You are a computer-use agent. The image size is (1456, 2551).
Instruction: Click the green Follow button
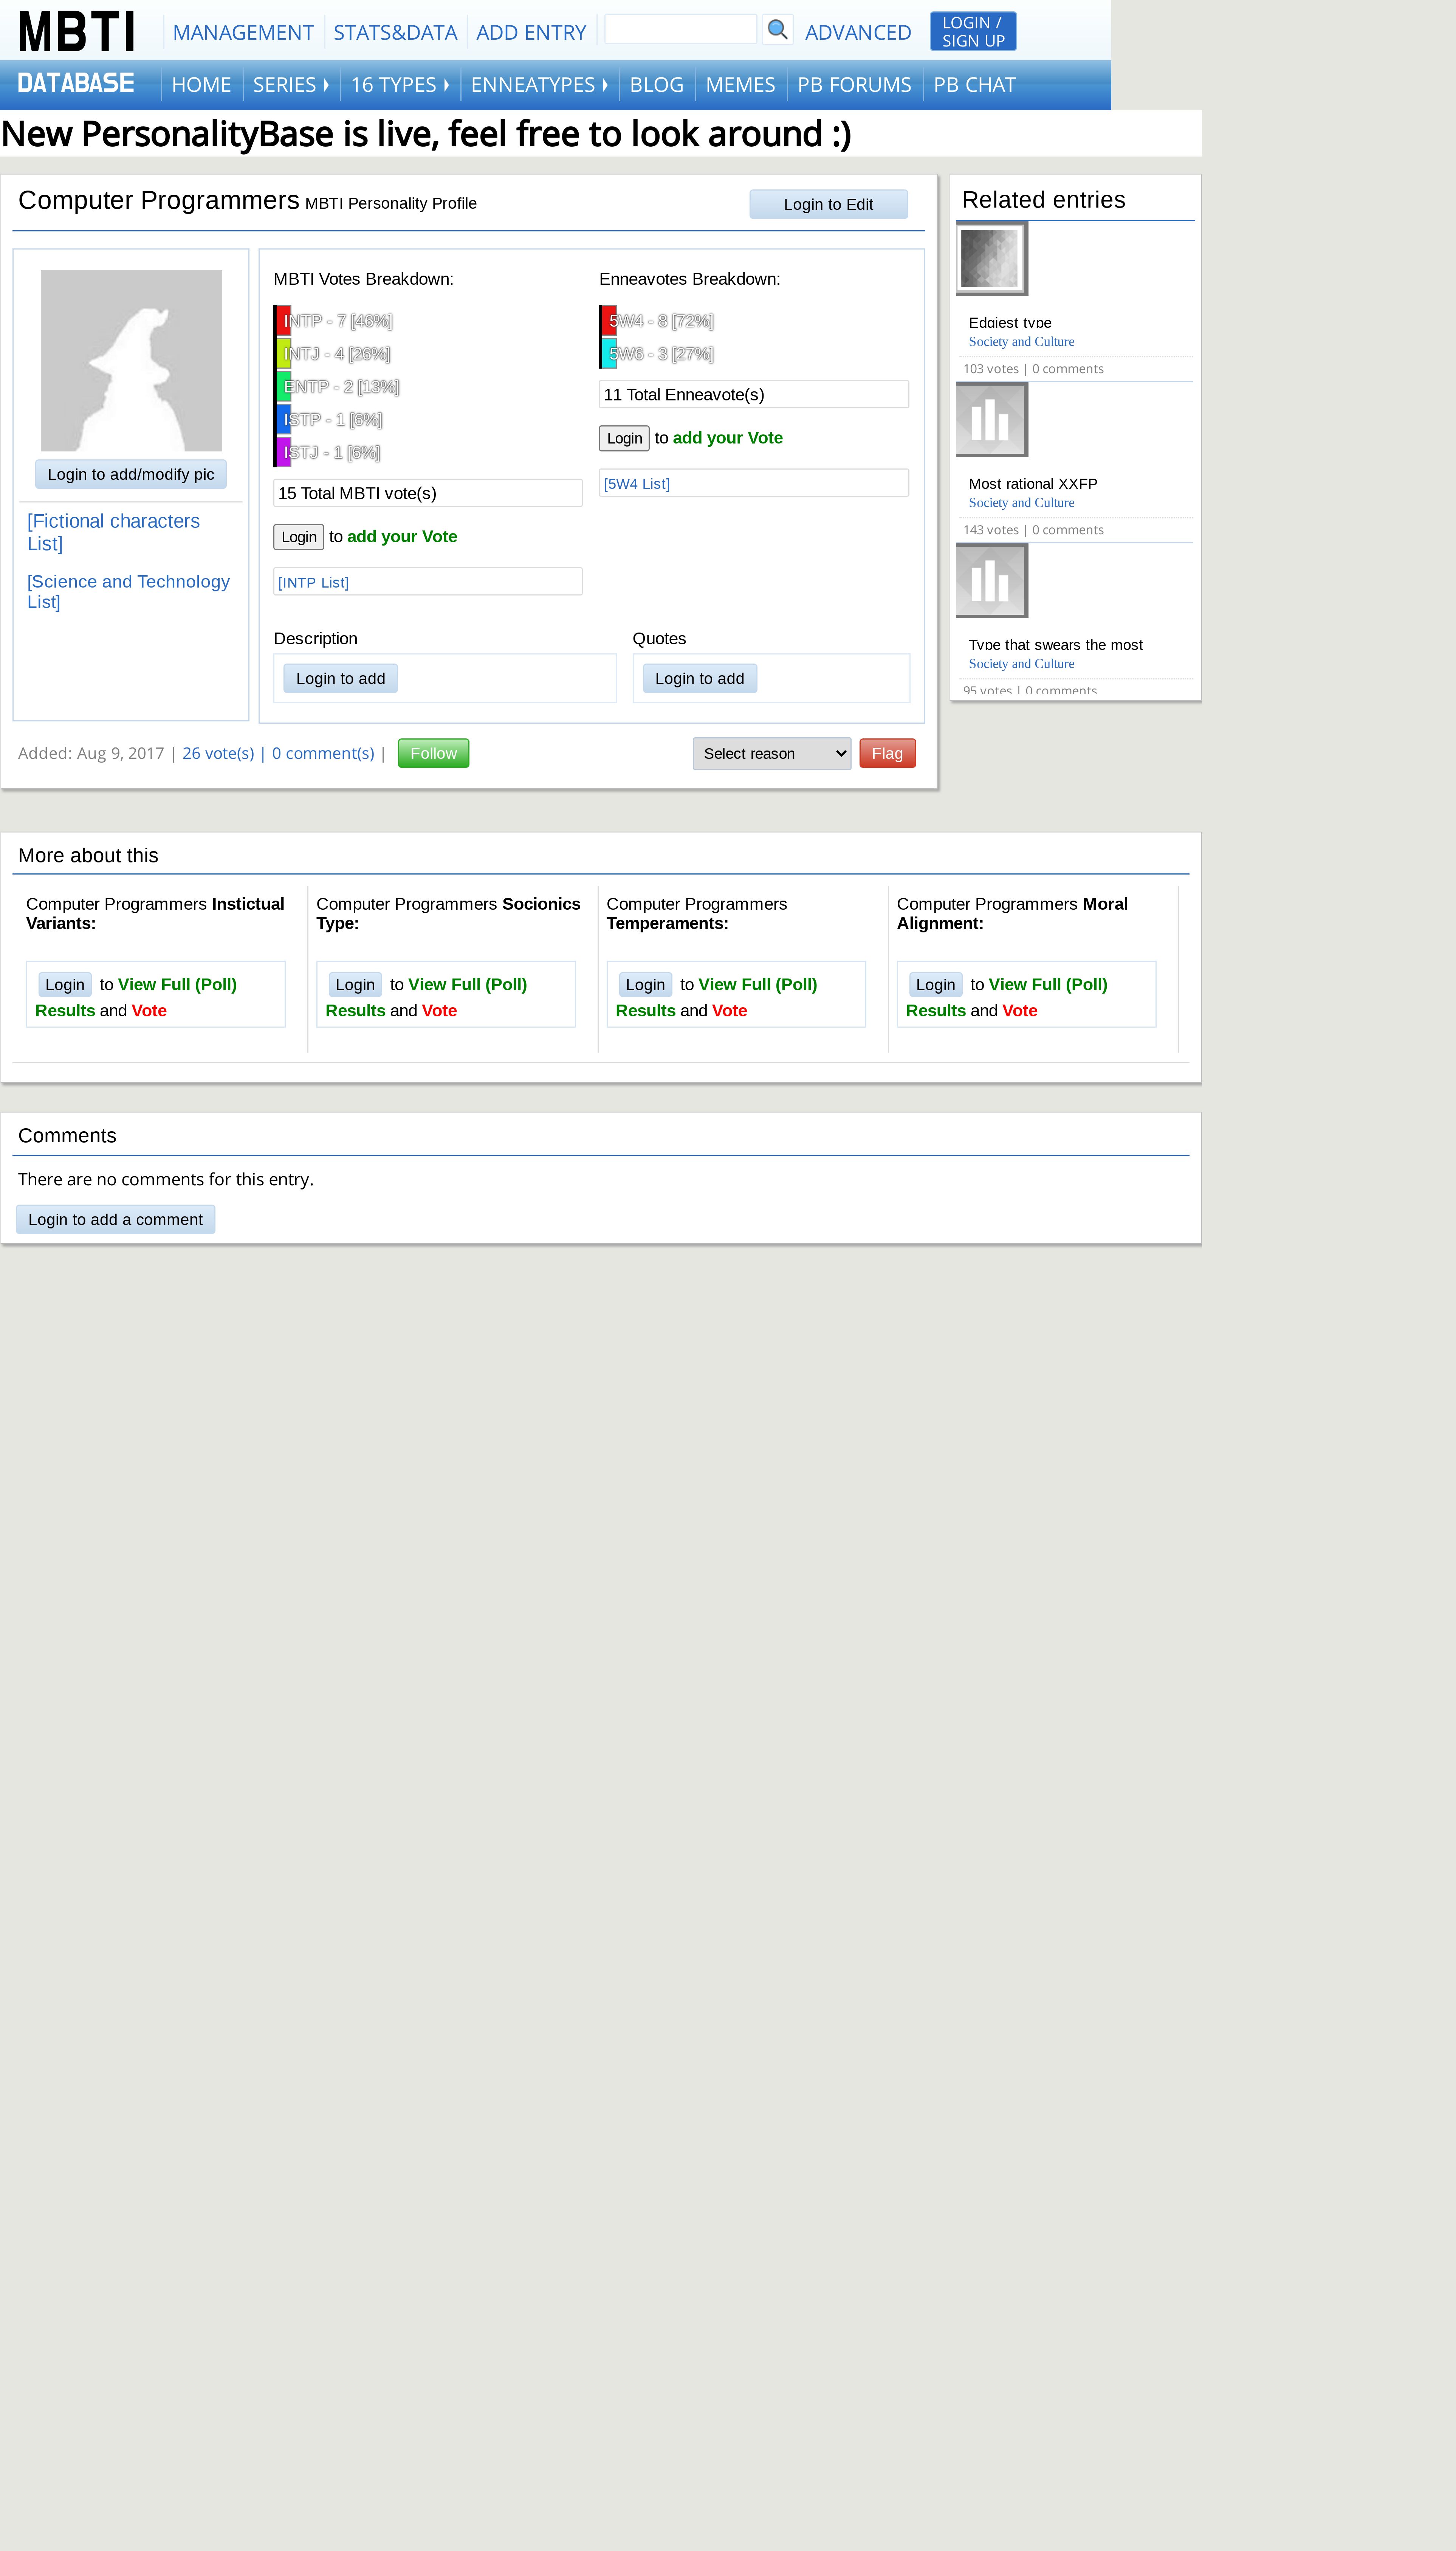(x=433, y=753)
